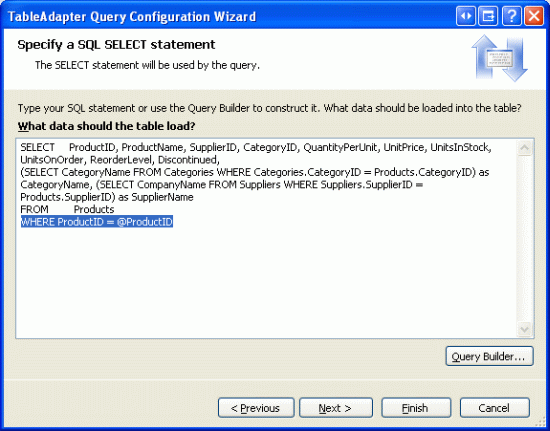Click the 'What data should the table load?' label

click(106, 126)
